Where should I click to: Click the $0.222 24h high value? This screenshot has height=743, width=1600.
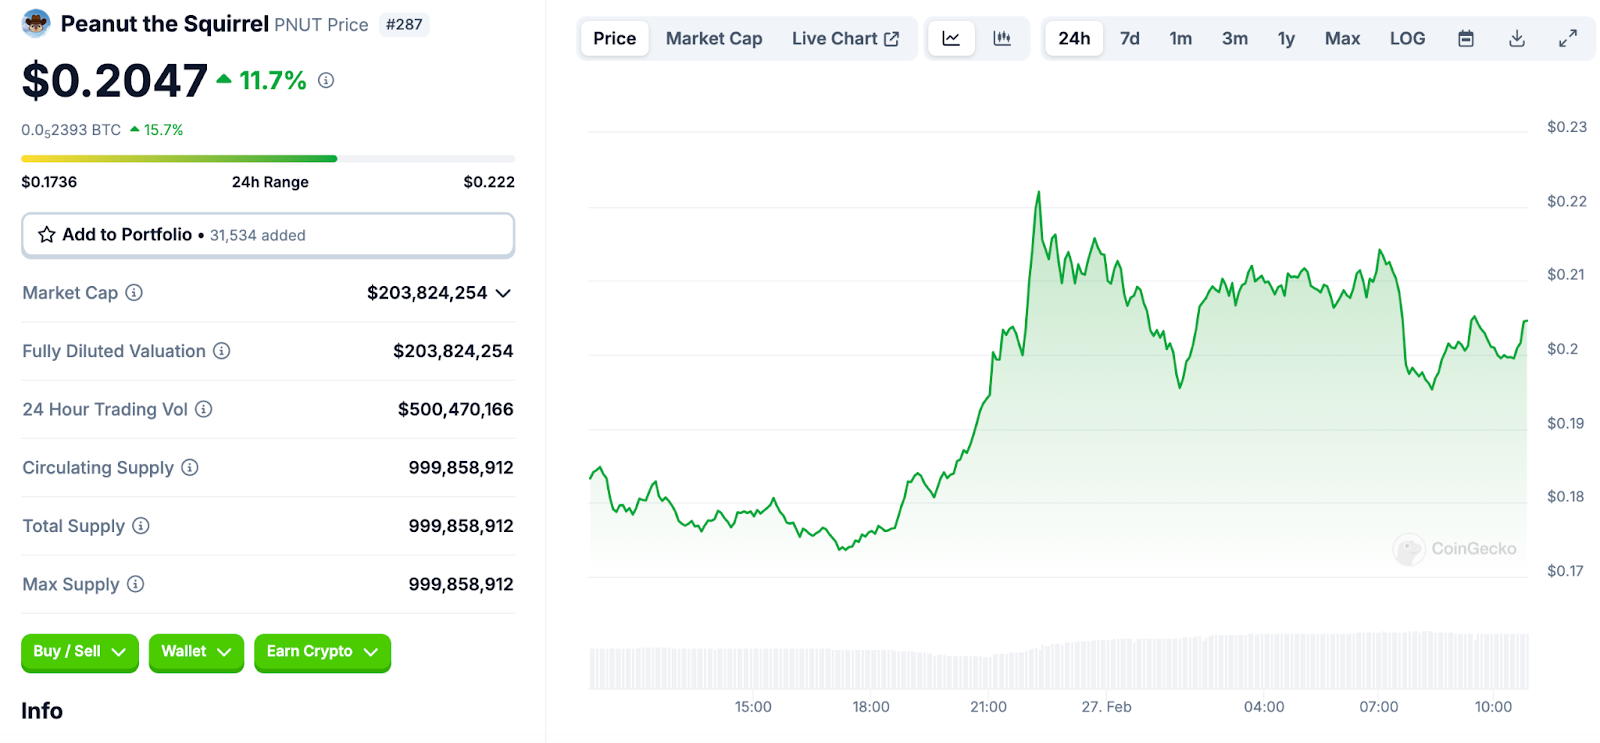tap(489, 182)
